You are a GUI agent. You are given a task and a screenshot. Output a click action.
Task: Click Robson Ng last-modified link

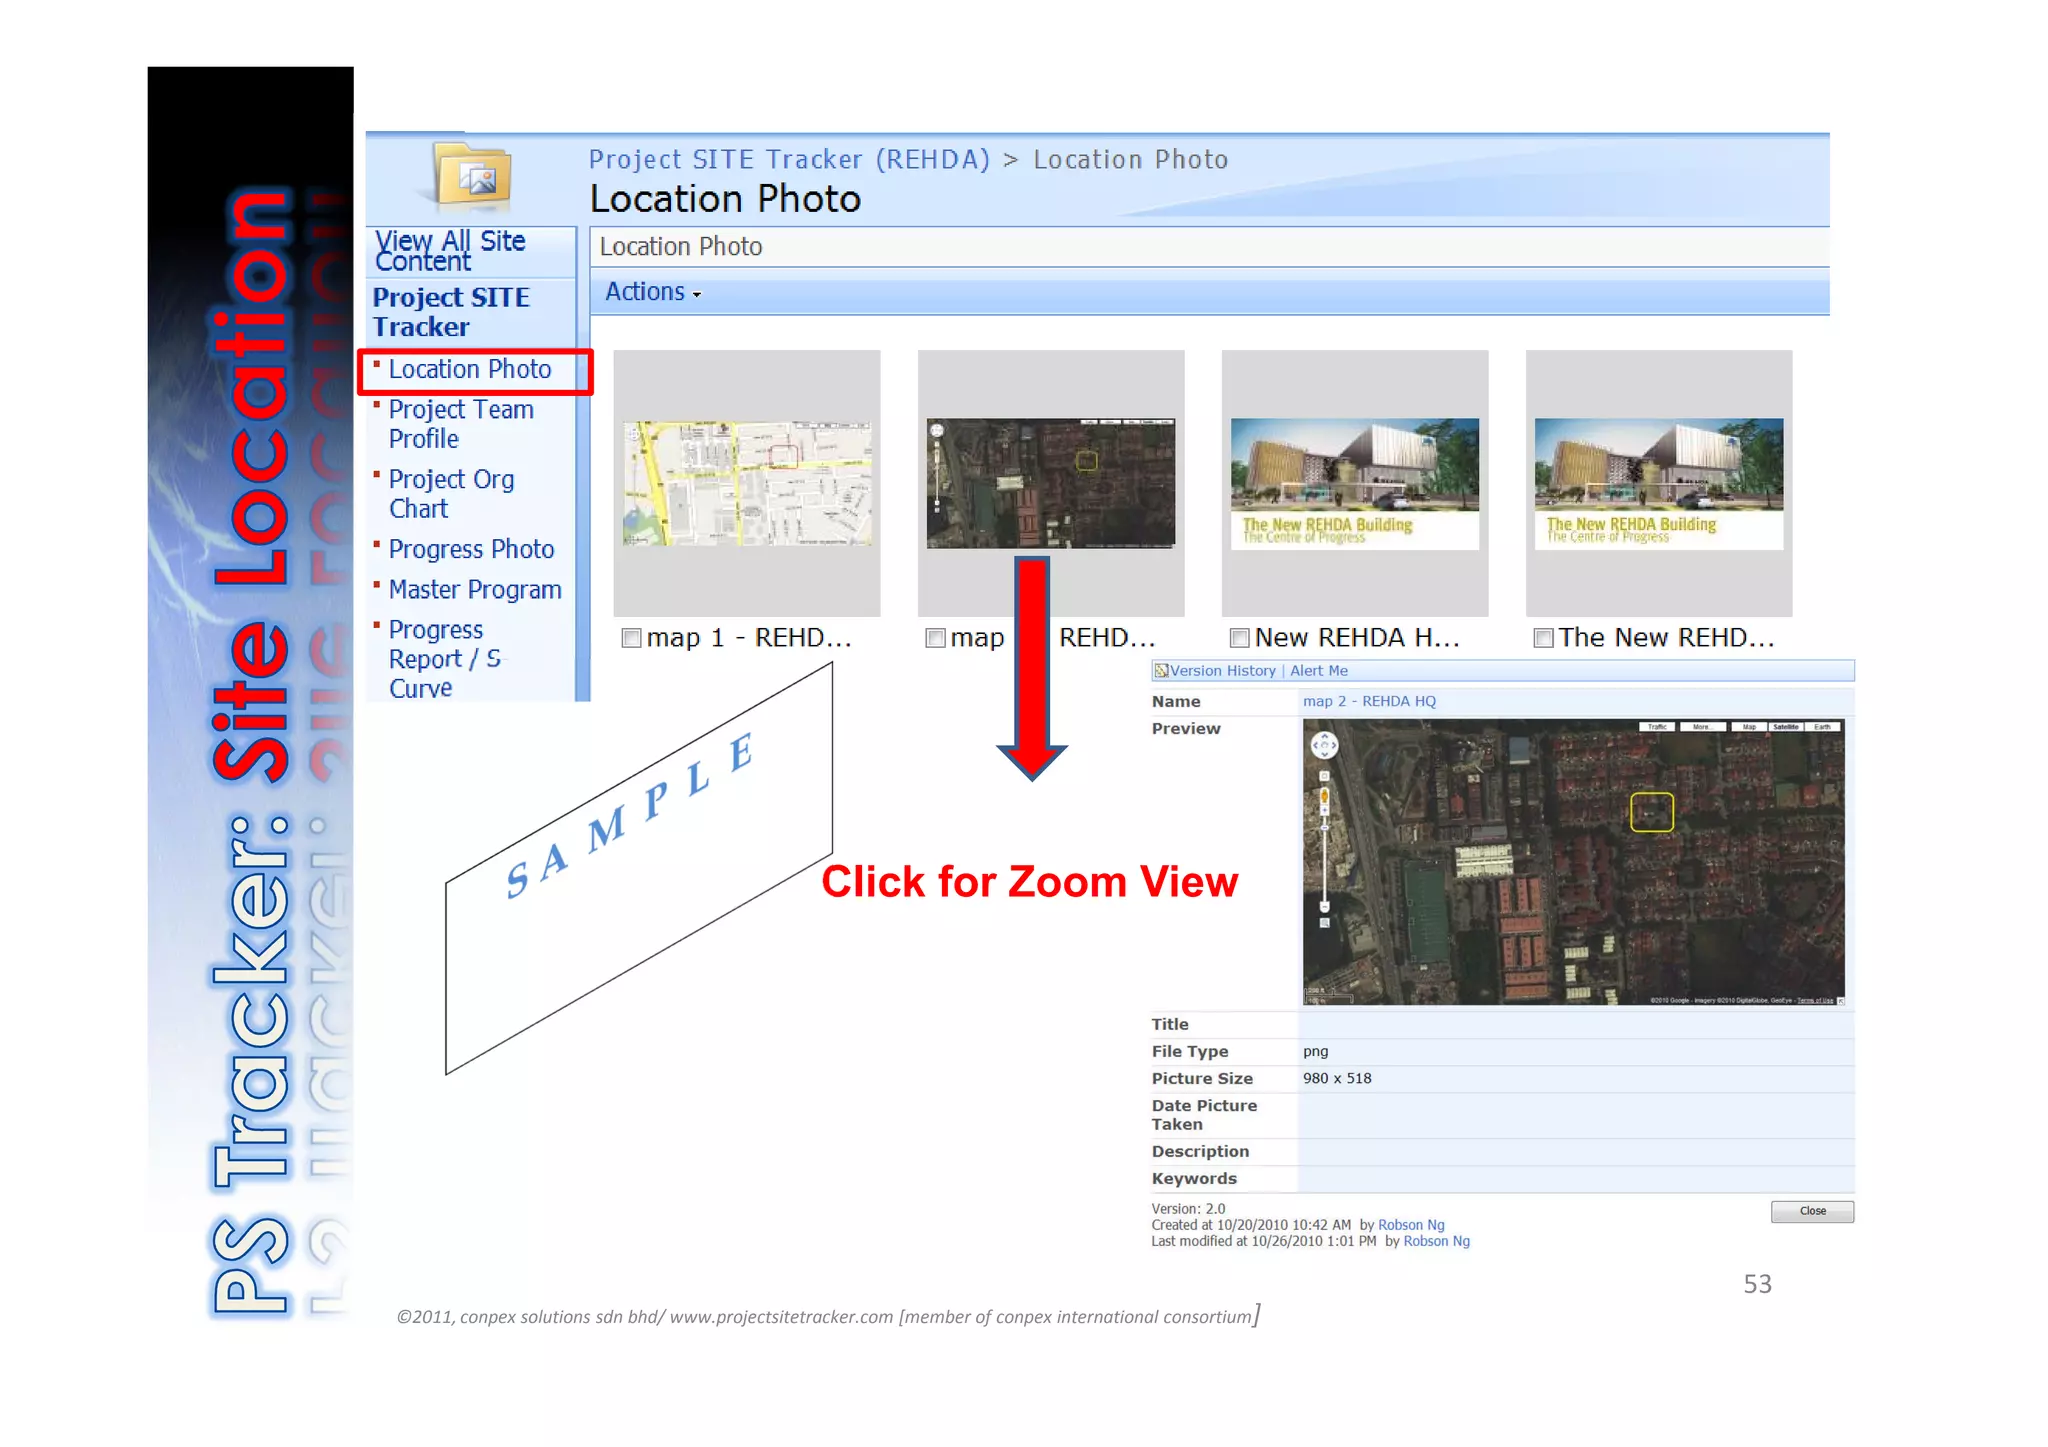(x=1436, y=1241)
